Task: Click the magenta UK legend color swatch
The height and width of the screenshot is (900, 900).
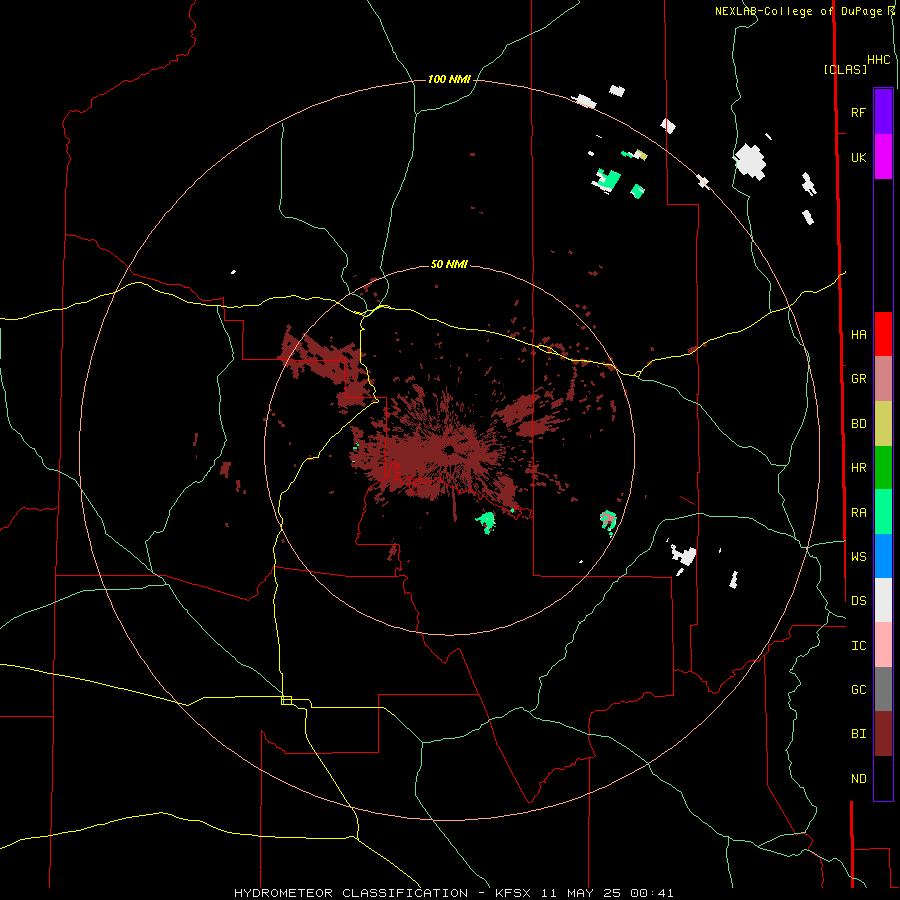Action: point(883,157)
